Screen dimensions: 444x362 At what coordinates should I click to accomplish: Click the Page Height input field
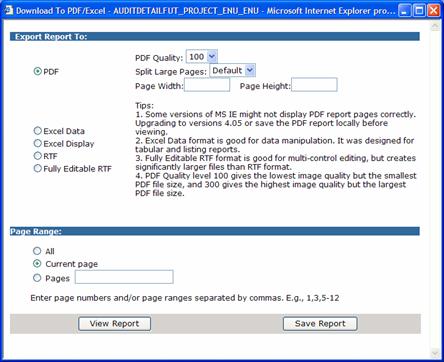click(314, 85)
